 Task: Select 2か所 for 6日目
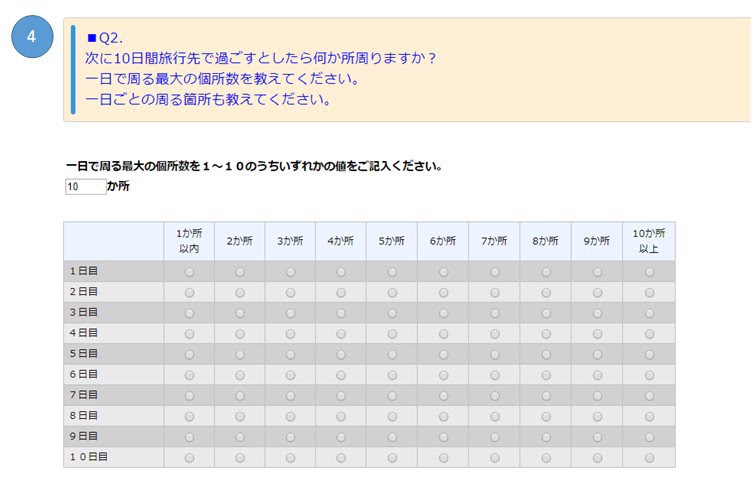tap(240, 375)
